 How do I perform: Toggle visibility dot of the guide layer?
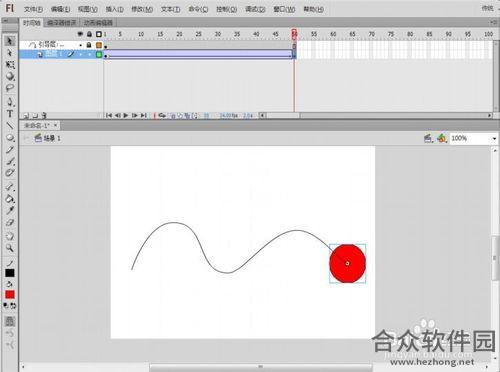(x=80, y=45)
